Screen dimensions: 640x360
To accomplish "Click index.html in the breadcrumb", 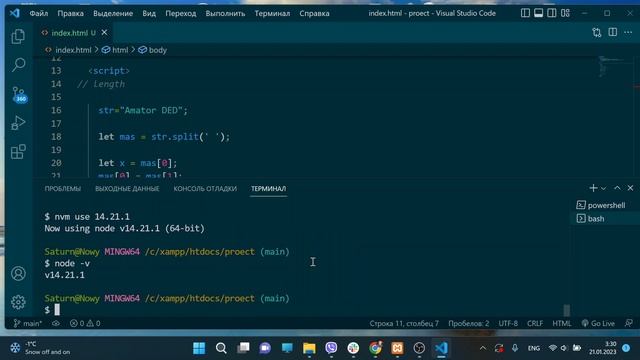I will (x=73, y=50).
